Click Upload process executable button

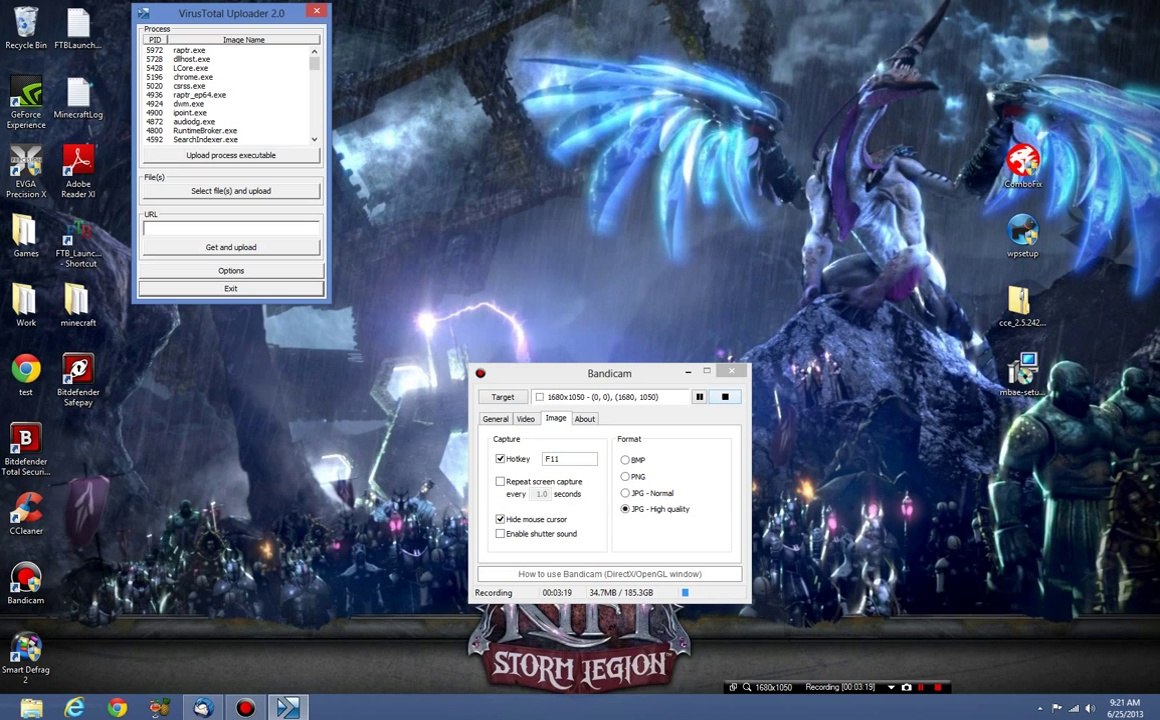tap(231, 155)
